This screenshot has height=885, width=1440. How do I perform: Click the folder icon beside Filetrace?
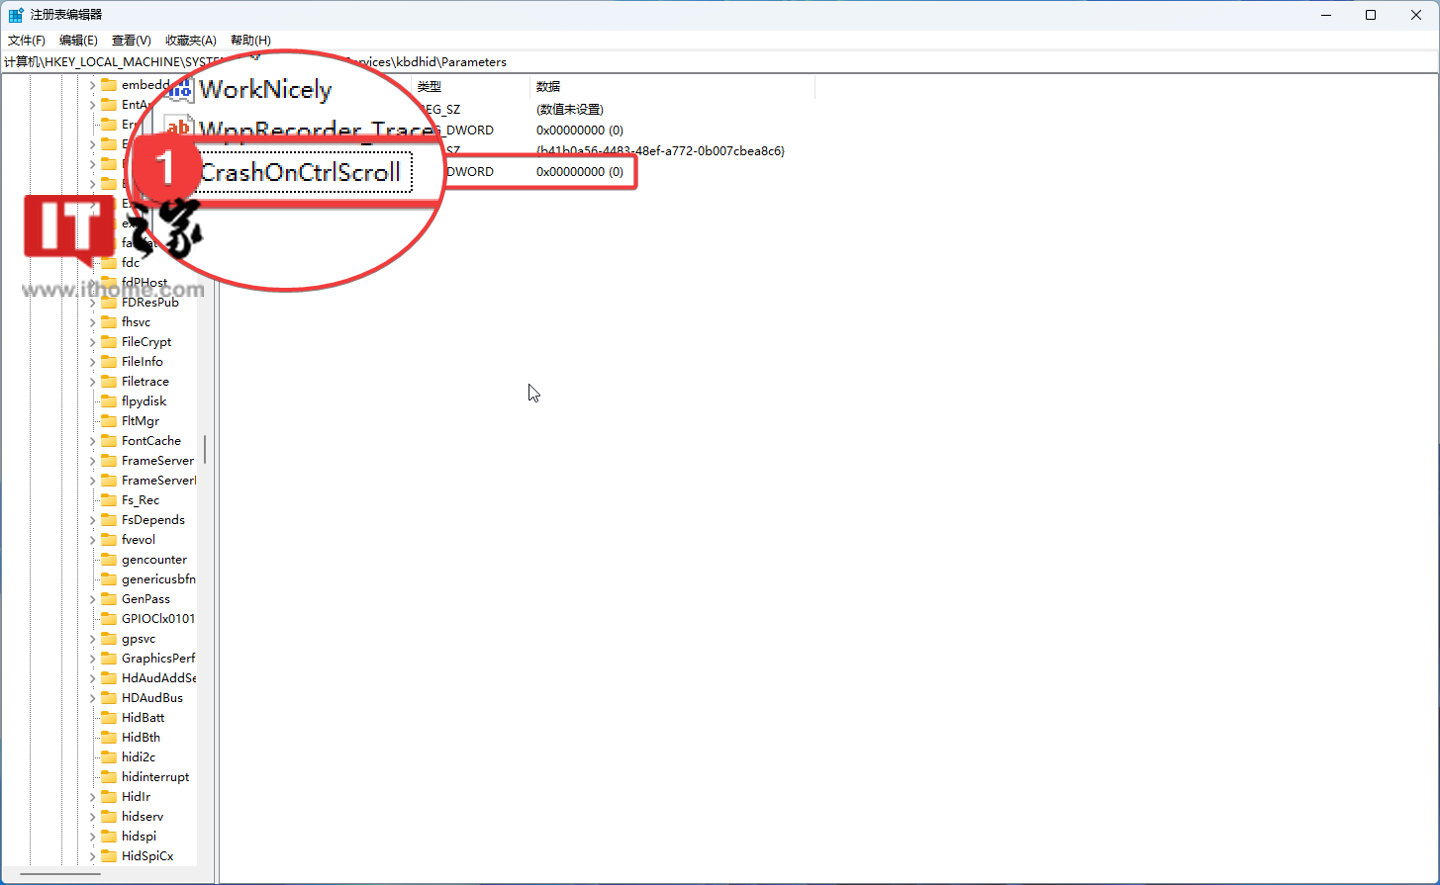[109, 381]
